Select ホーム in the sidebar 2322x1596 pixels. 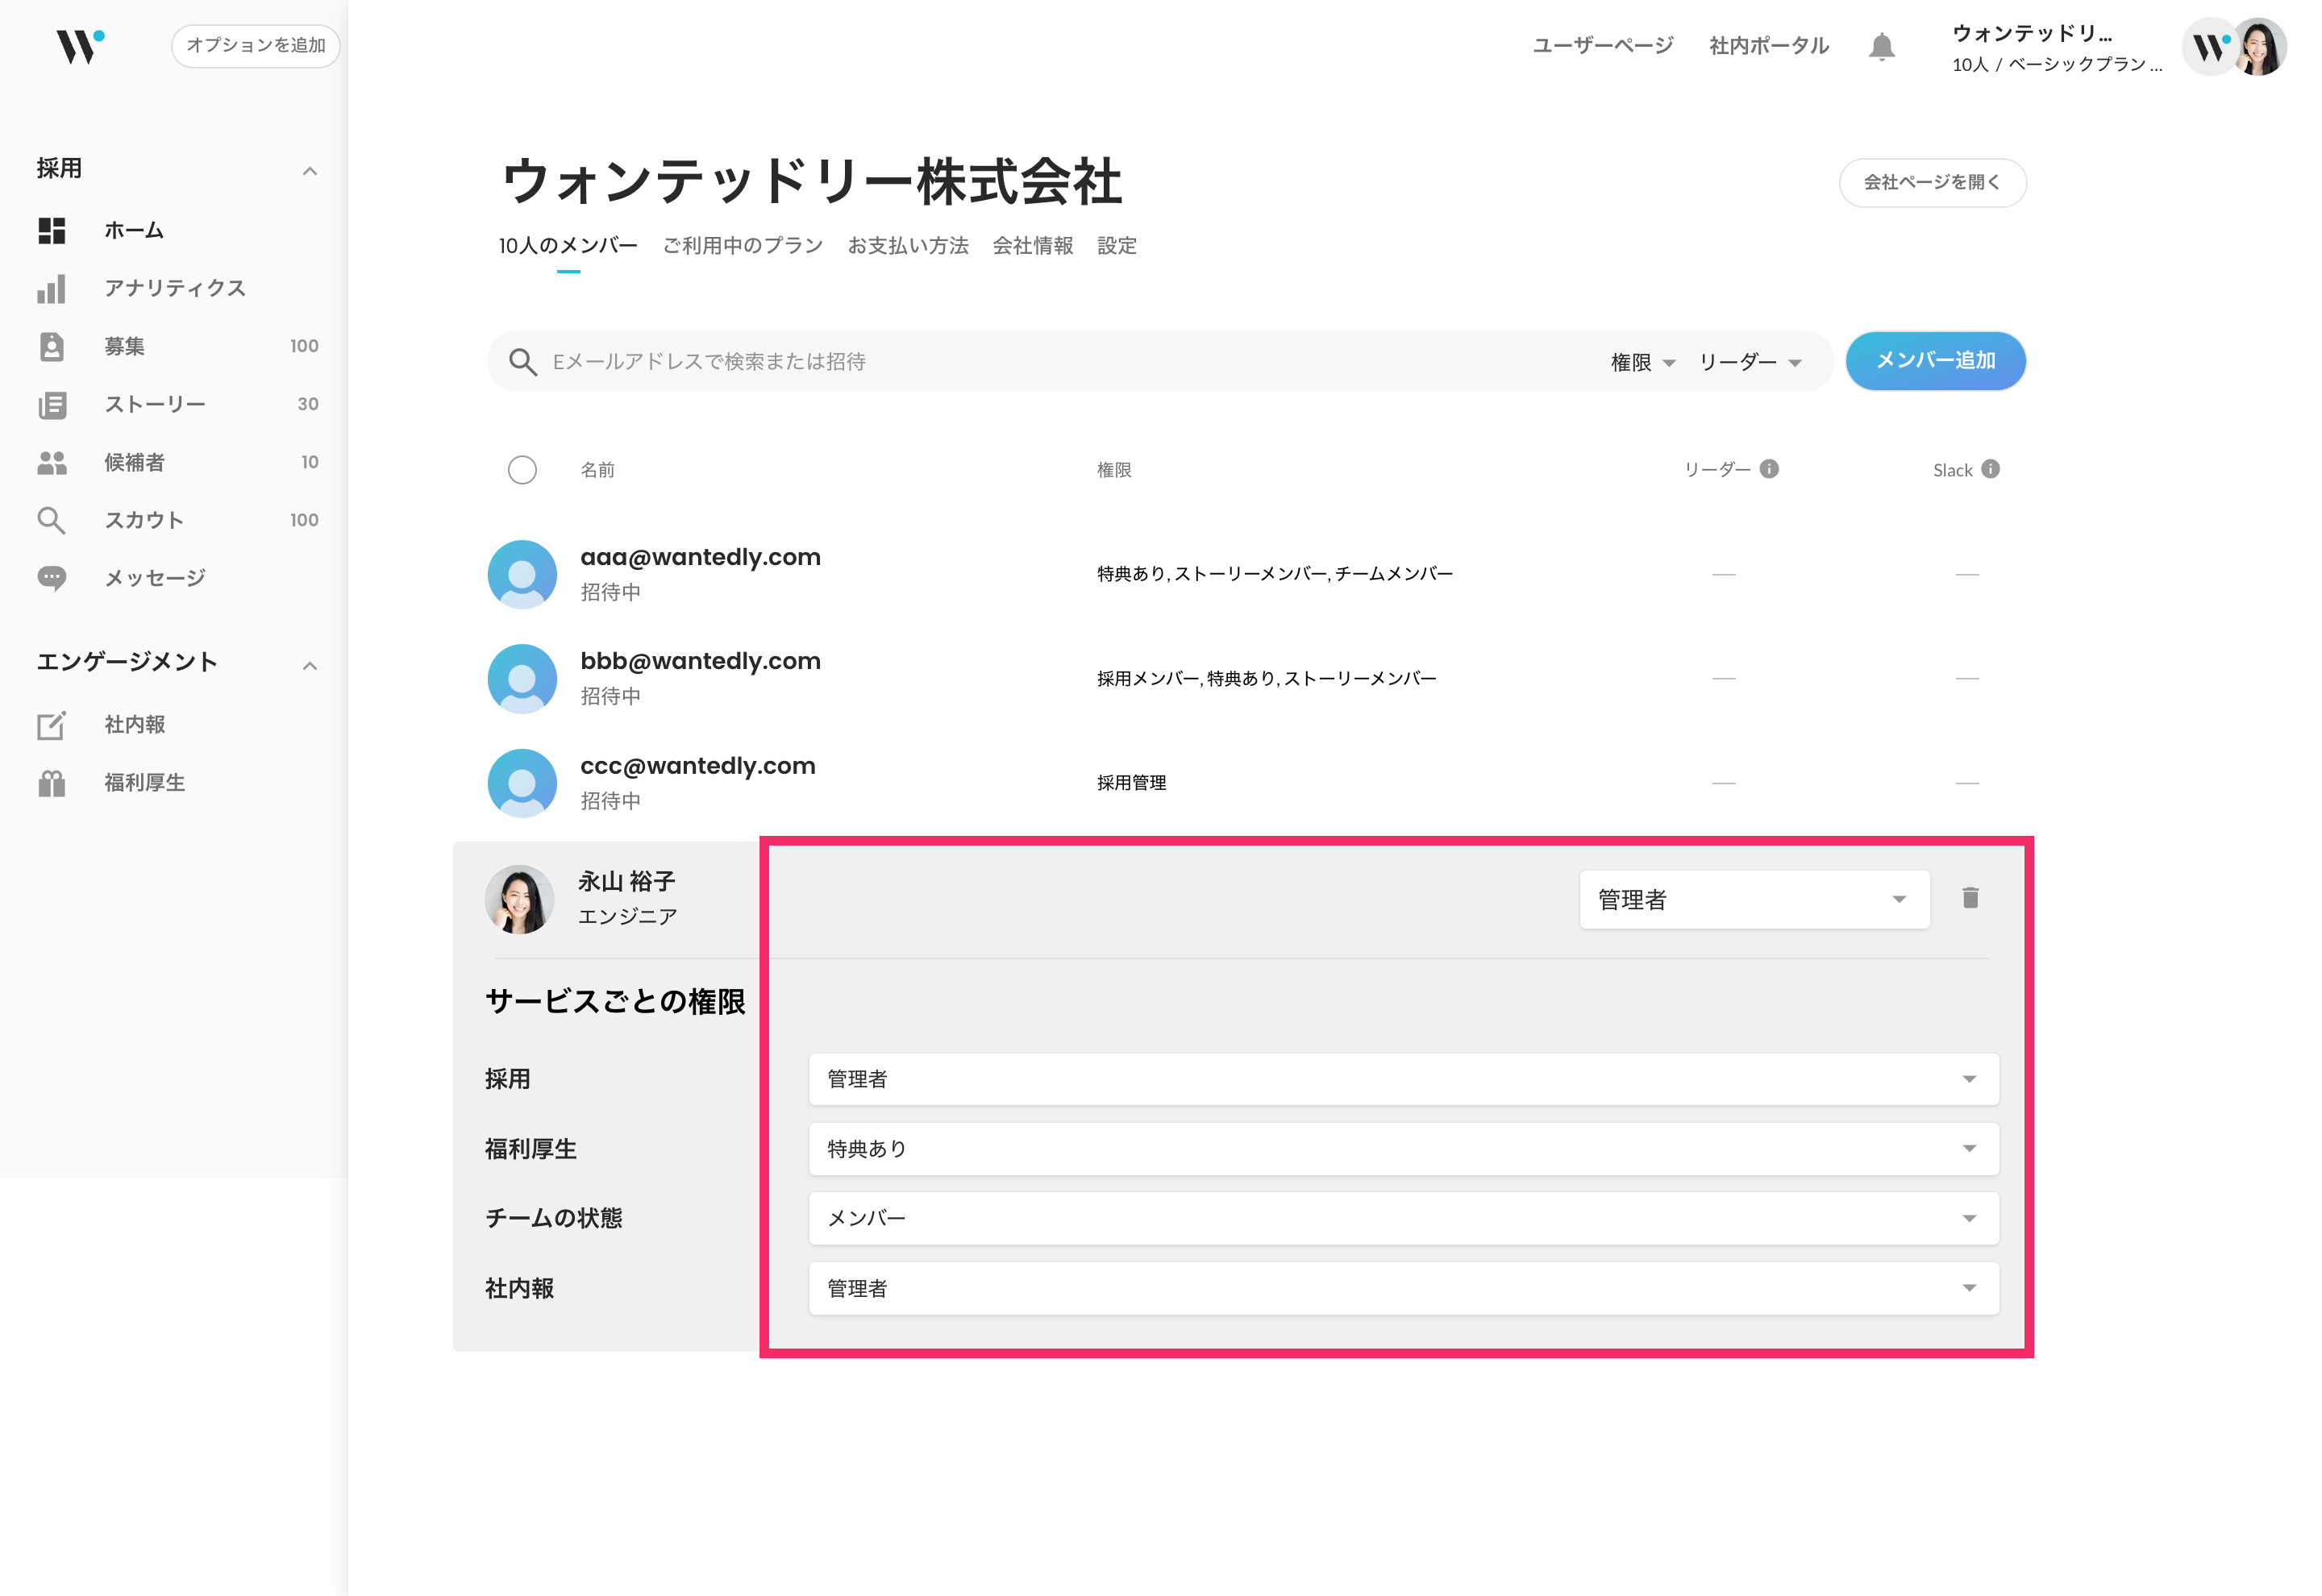134,231
